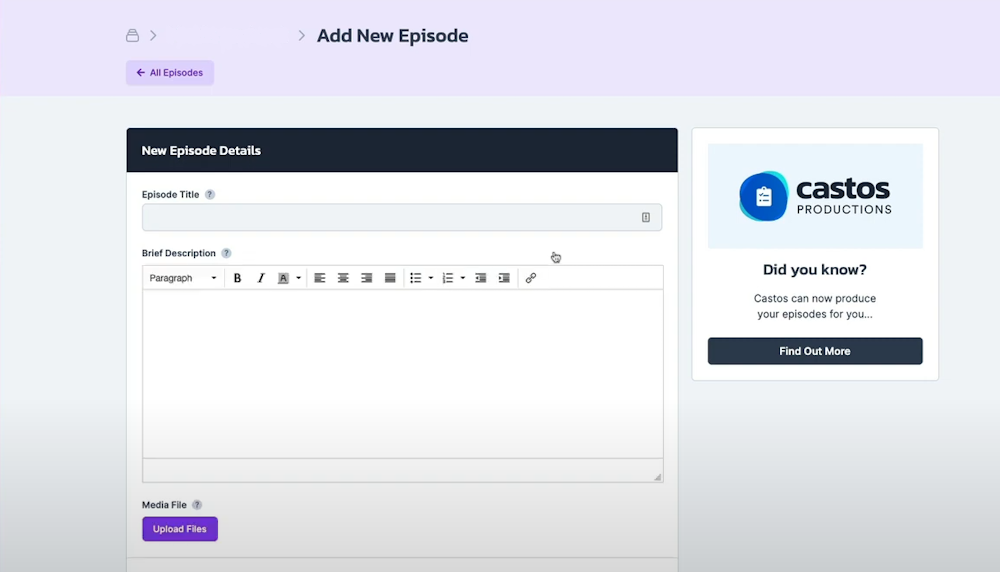Decrease indent in description editor
1000x572 pixels.
point(481,278)
